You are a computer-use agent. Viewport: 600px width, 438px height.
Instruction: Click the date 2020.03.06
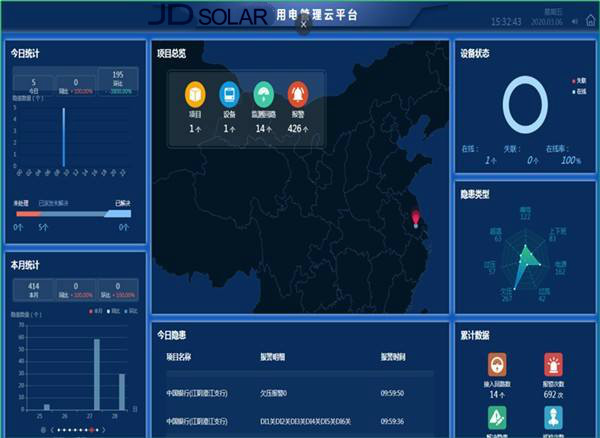pyautogui.click(x=546, y=22)
